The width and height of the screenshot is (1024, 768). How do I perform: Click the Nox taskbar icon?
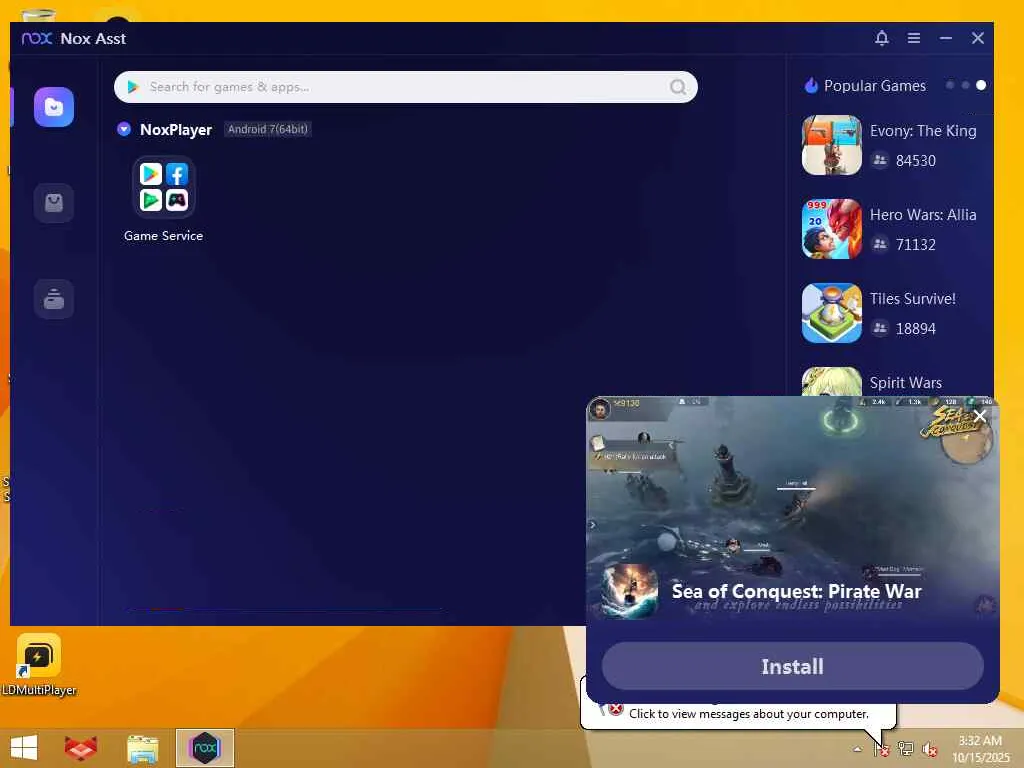(x=204, y=748)
